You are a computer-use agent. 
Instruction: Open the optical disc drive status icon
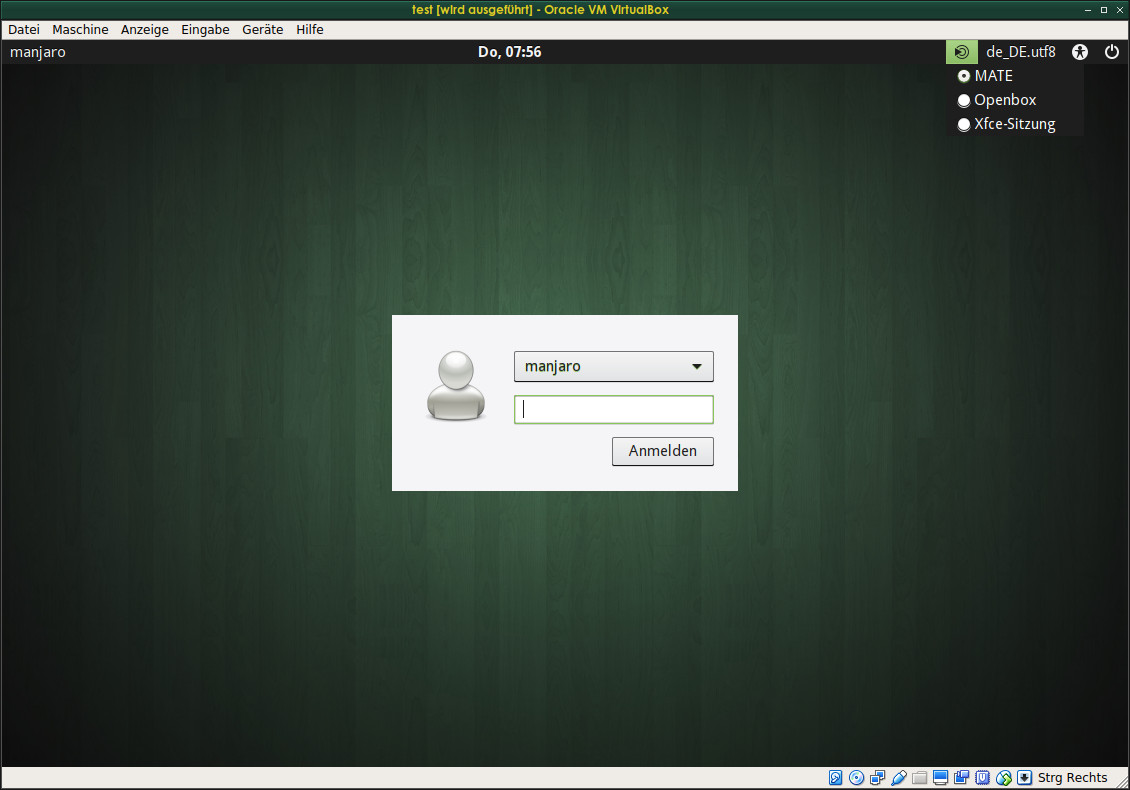(857, 778)
